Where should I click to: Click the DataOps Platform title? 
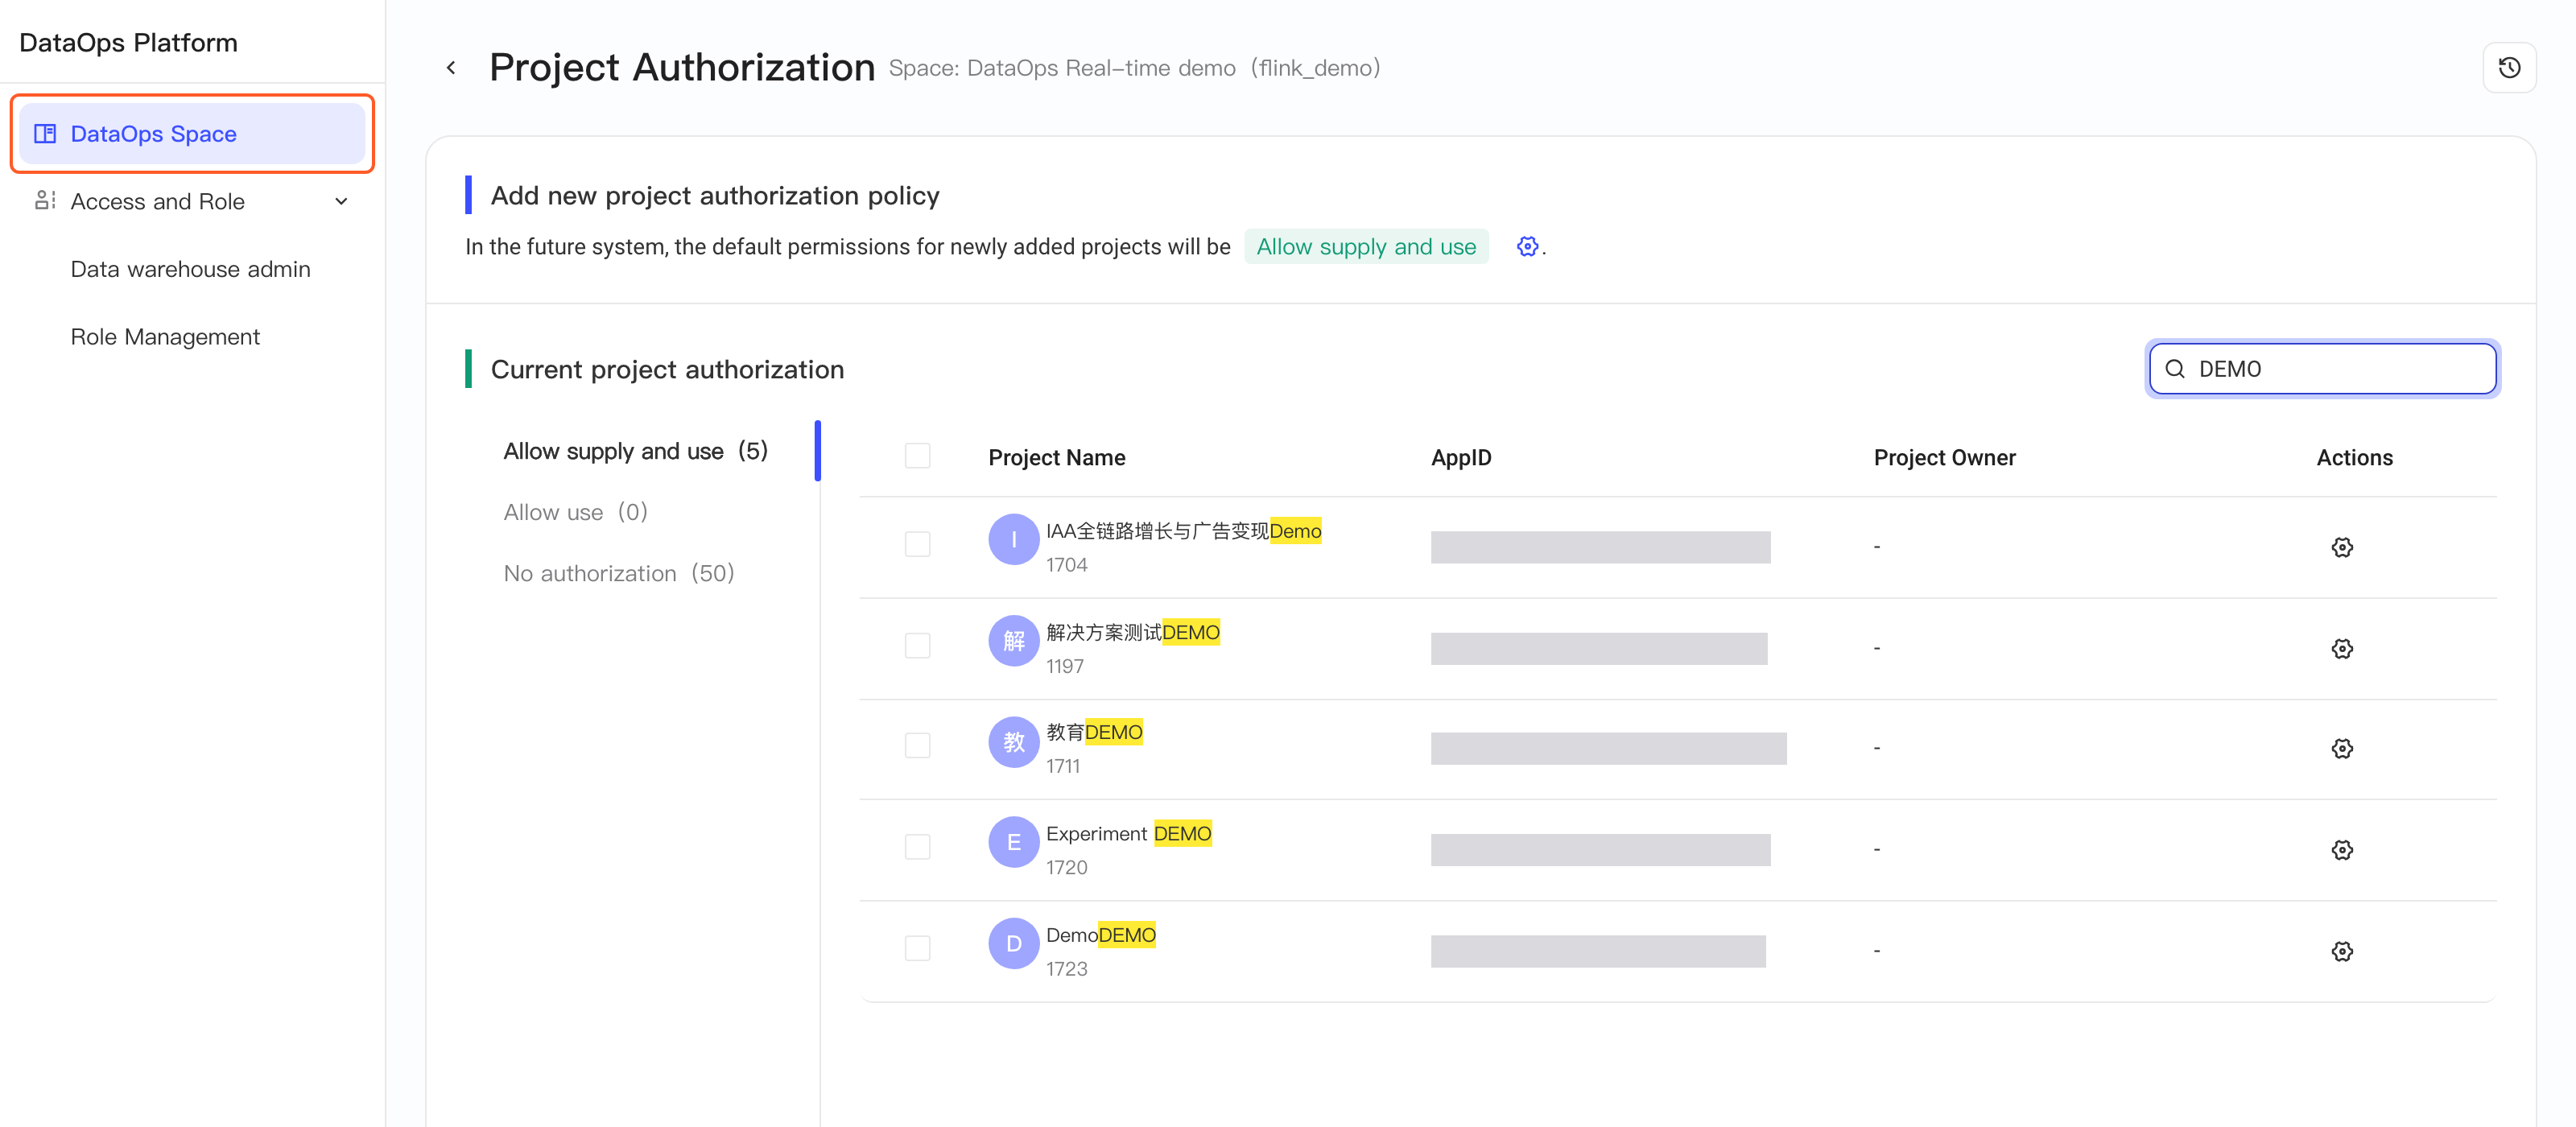click(x=128, y=42)
